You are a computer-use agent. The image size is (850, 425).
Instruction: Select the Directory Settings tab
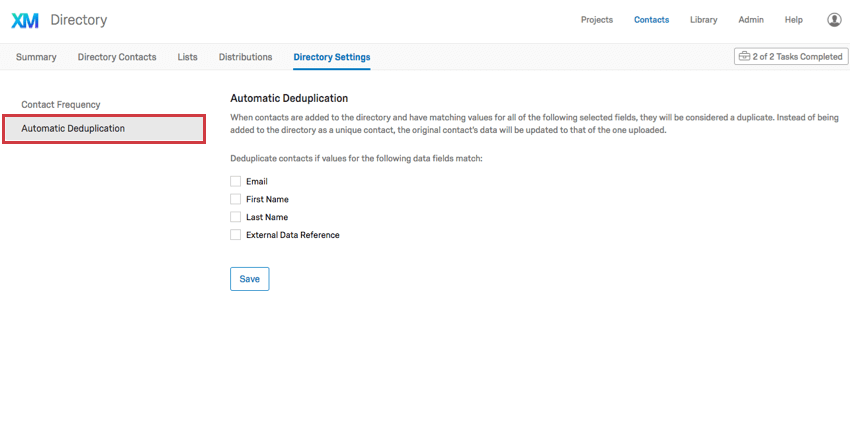(332, 57)
